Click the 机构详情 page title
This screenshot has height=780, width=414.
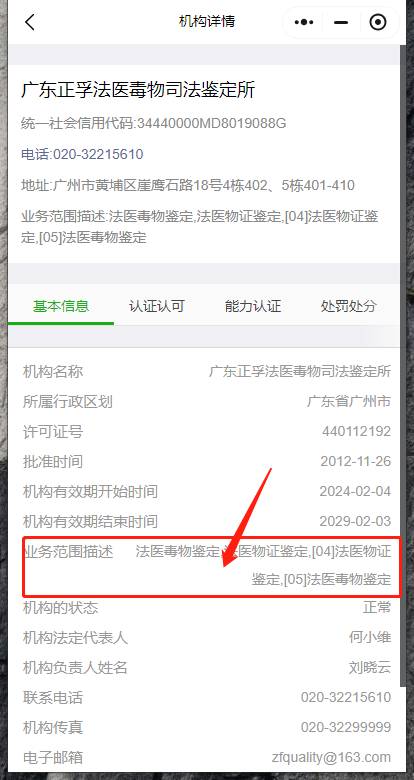click(207, 22)
